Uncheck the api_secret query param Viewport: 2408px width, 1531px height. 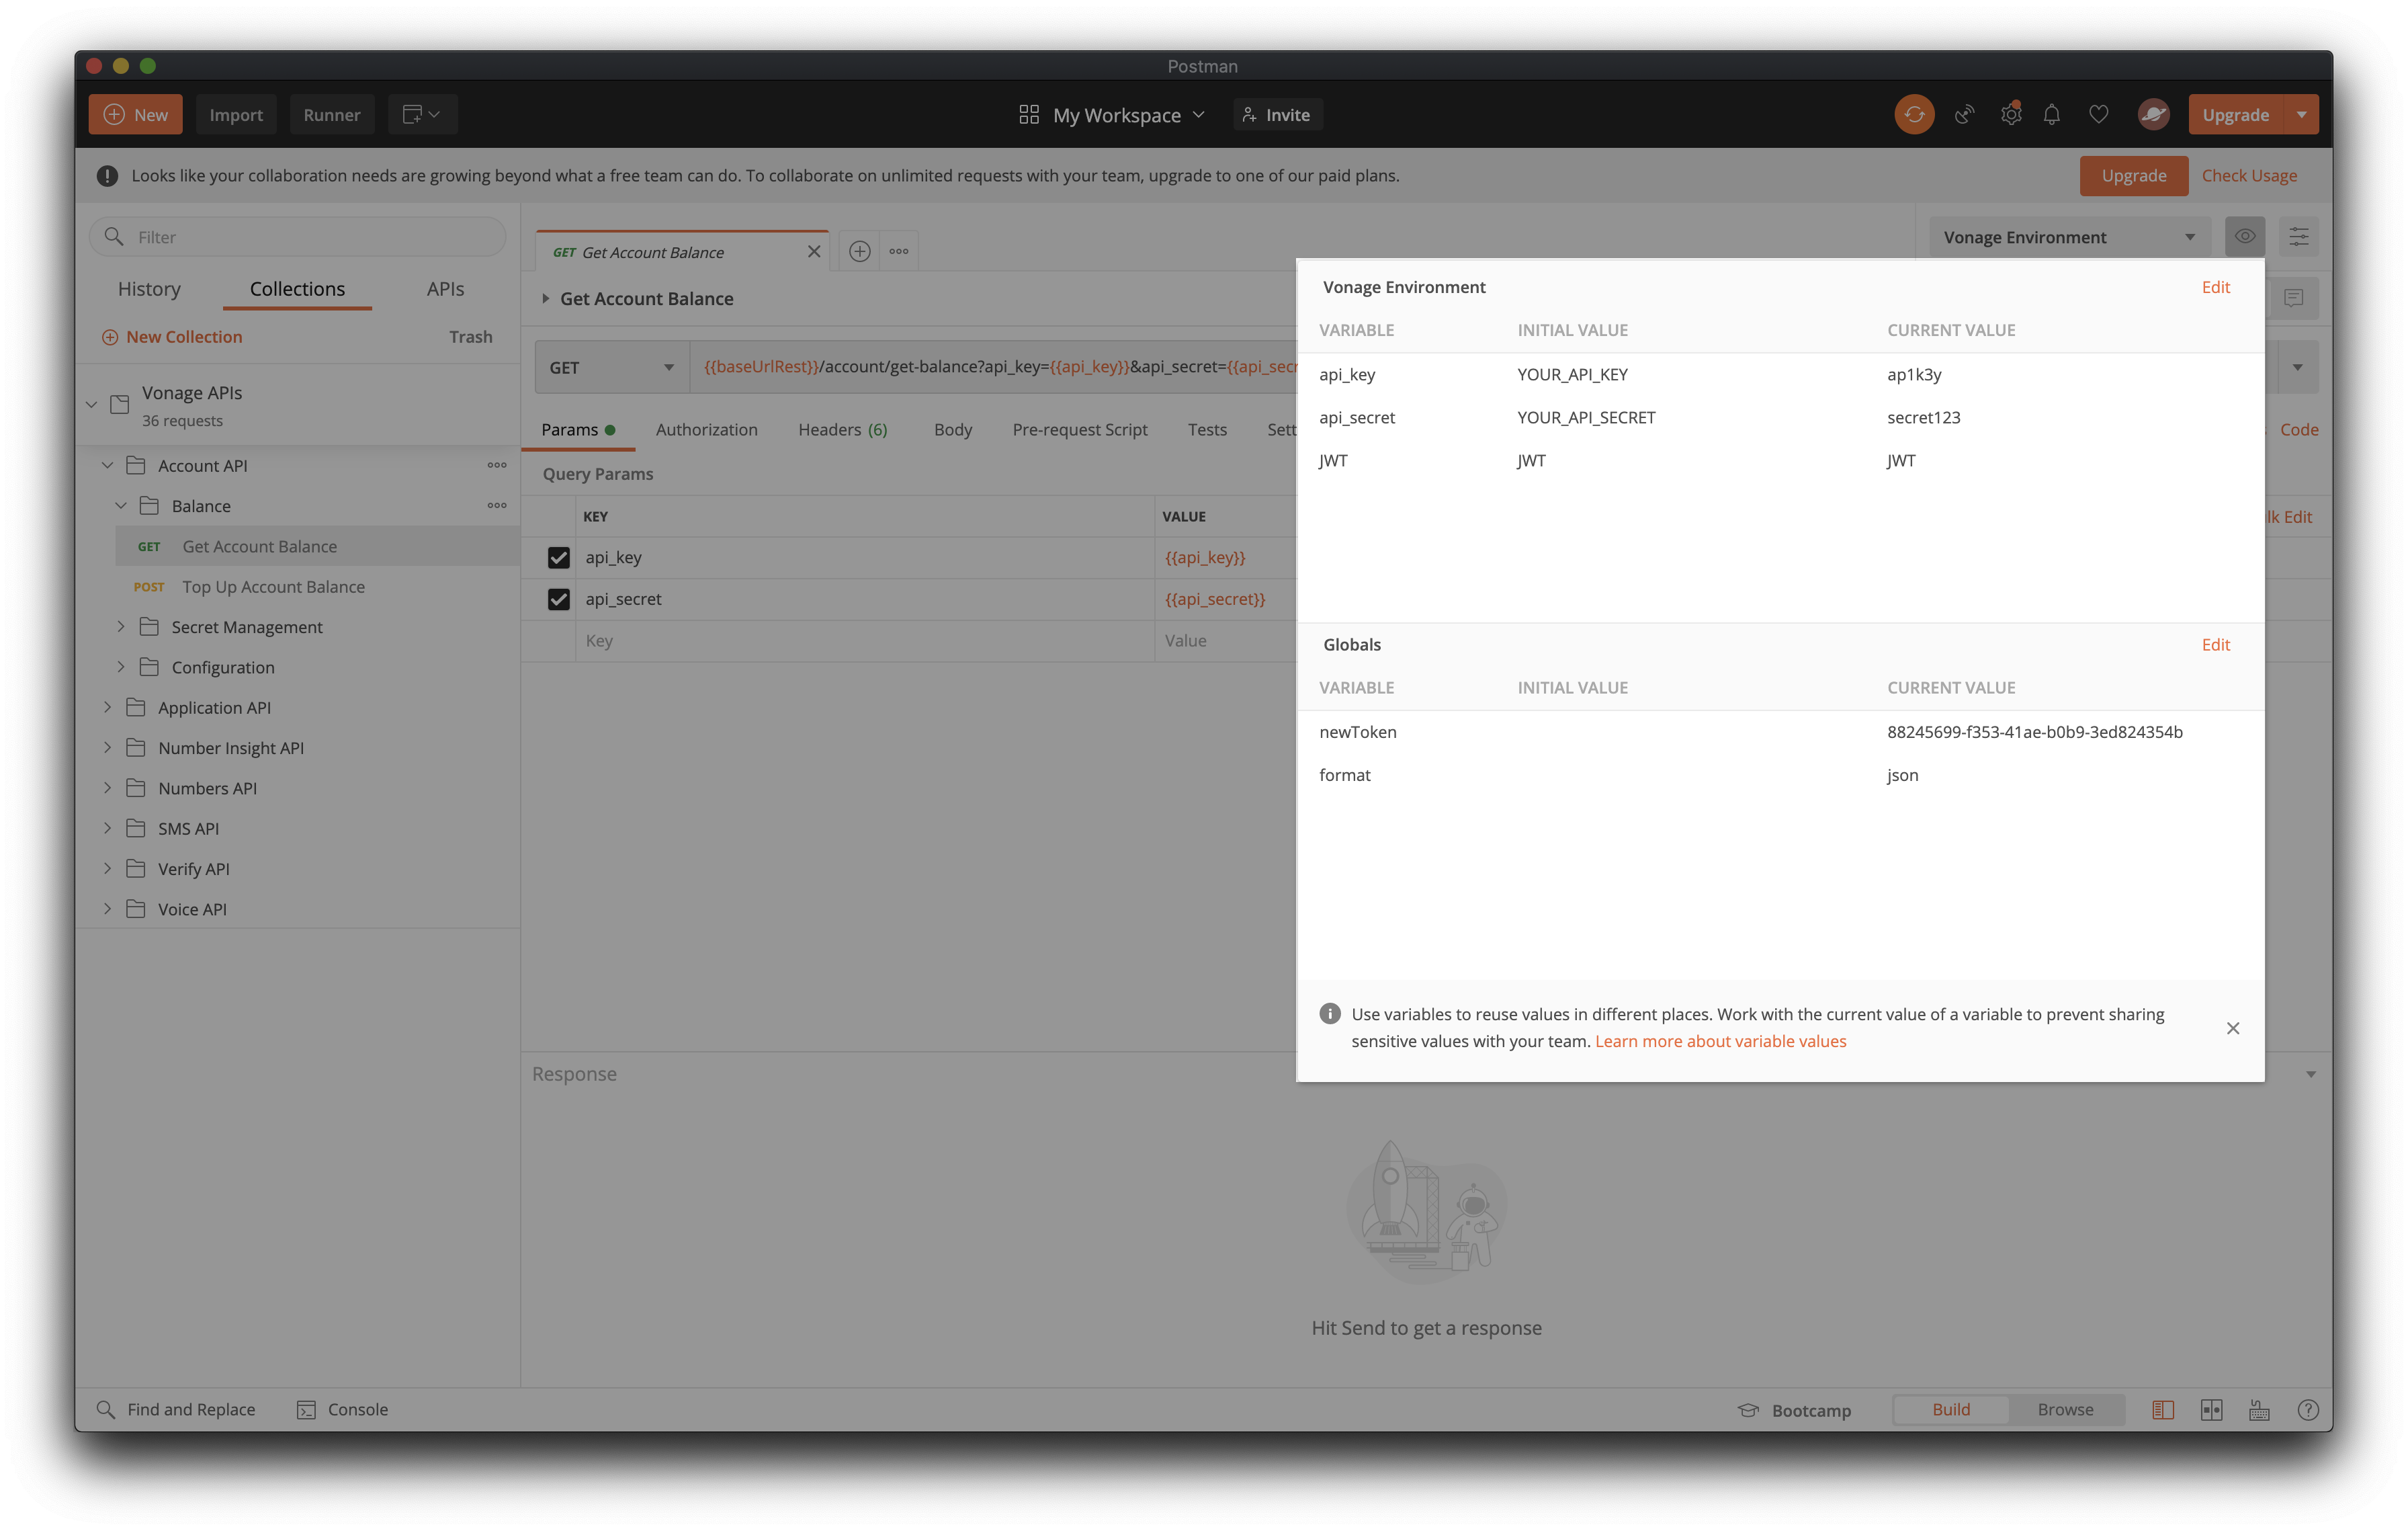pyautogui.click(x=559, y=599)
